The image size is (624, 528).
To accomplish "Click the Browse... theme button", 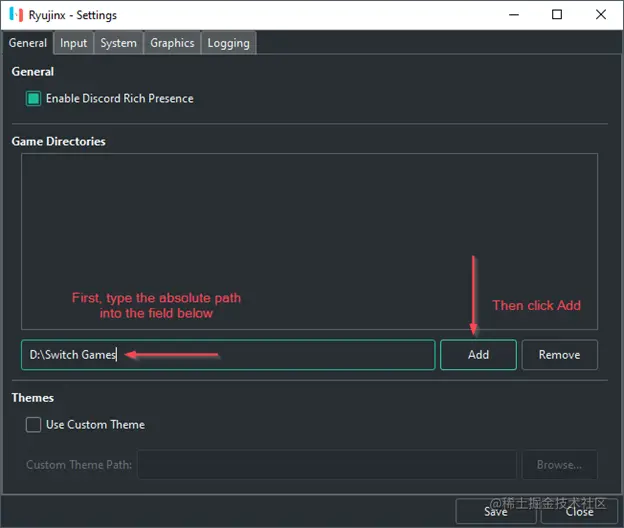I will pos(560,465).
